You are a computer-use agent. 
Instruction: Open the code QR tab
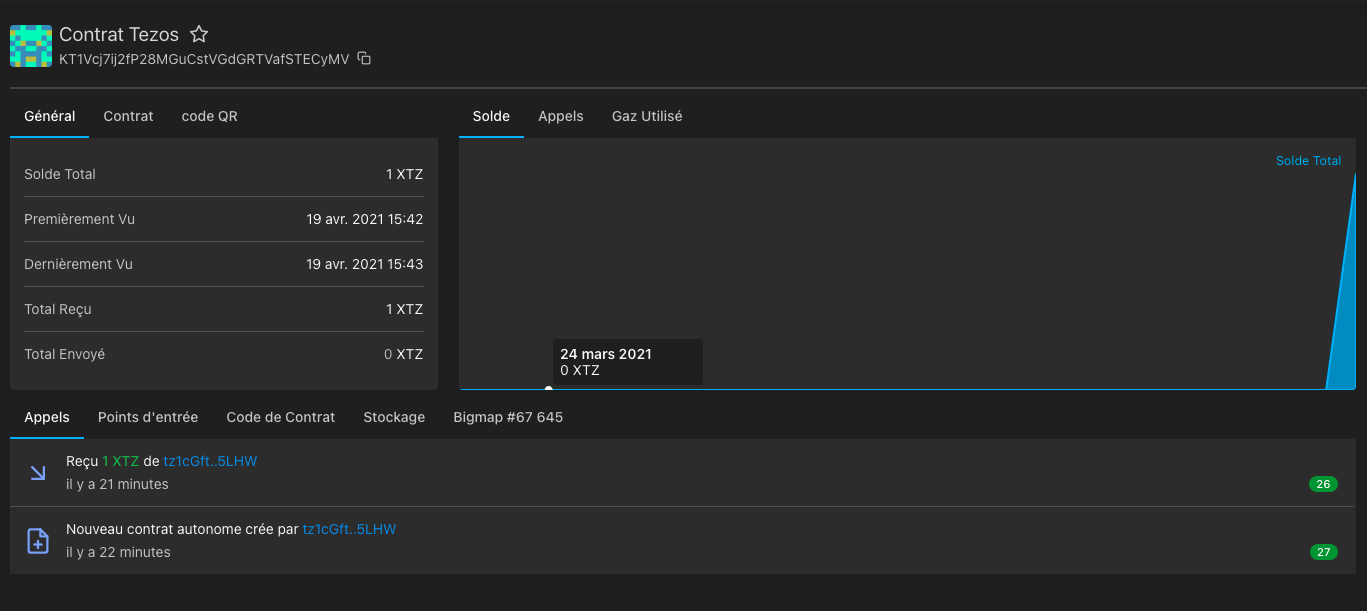point(209,116)
